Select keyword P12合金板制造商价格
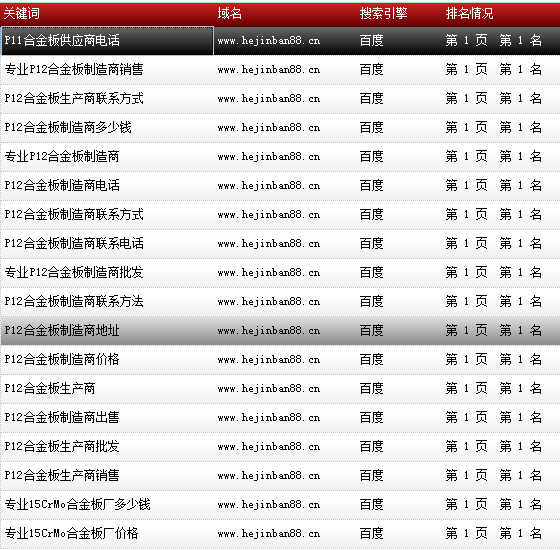The image size is (560, 550). click(x=62, y=359)
